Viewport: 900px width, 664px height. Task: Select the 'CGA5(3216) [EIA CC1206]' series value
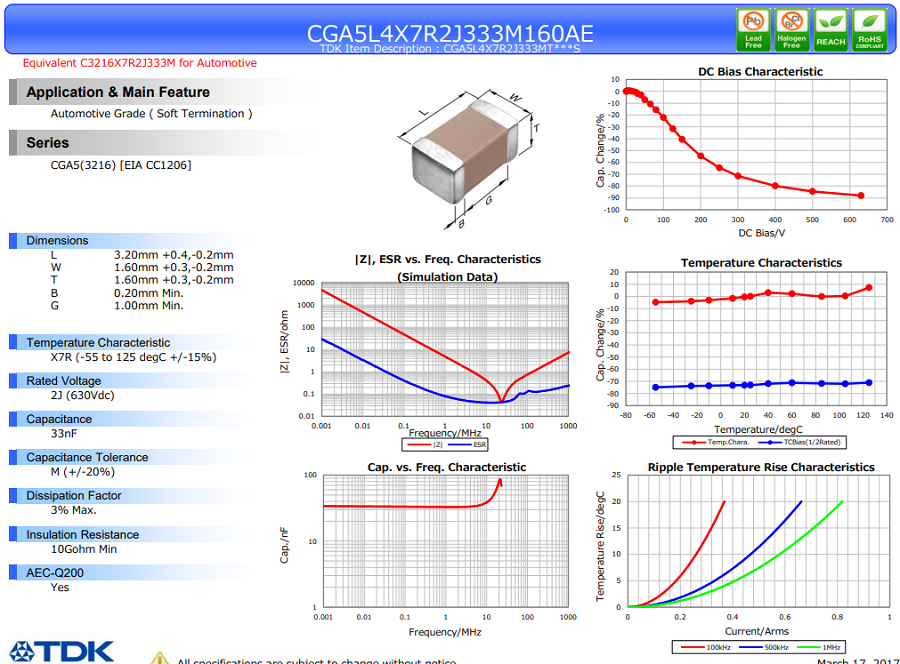pos(121,165)
